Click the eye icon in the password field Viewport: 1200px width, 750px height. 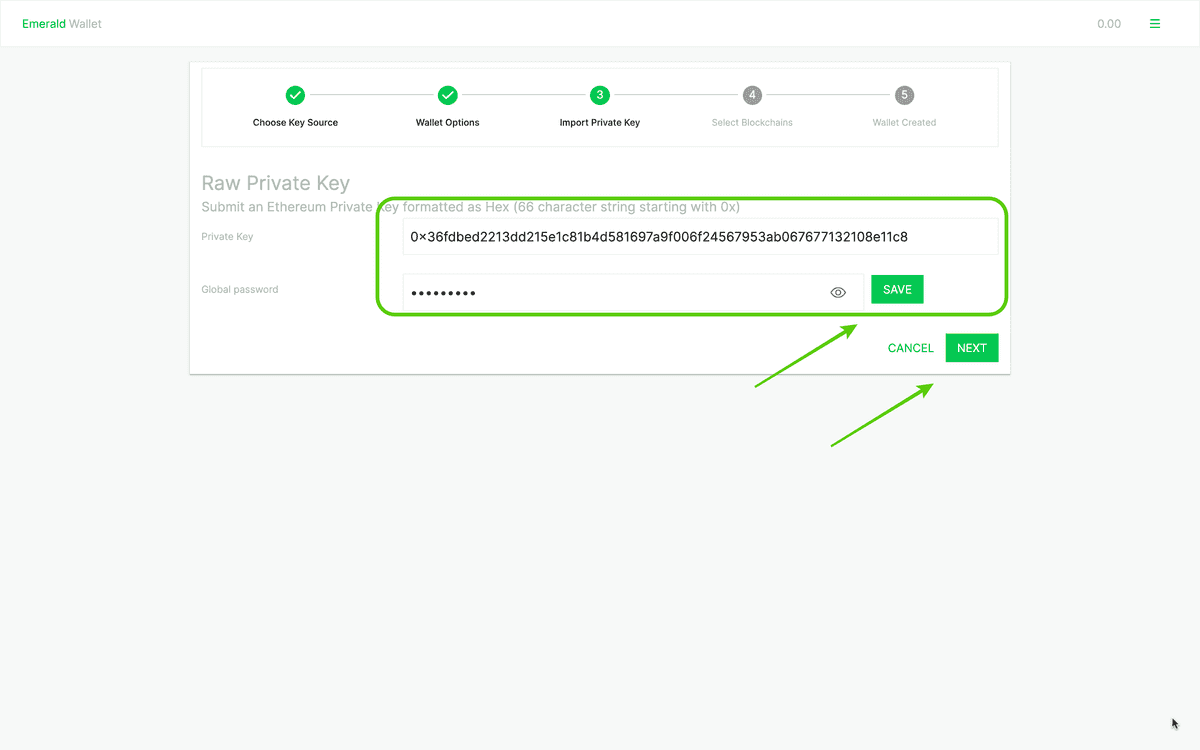(838, 291)
